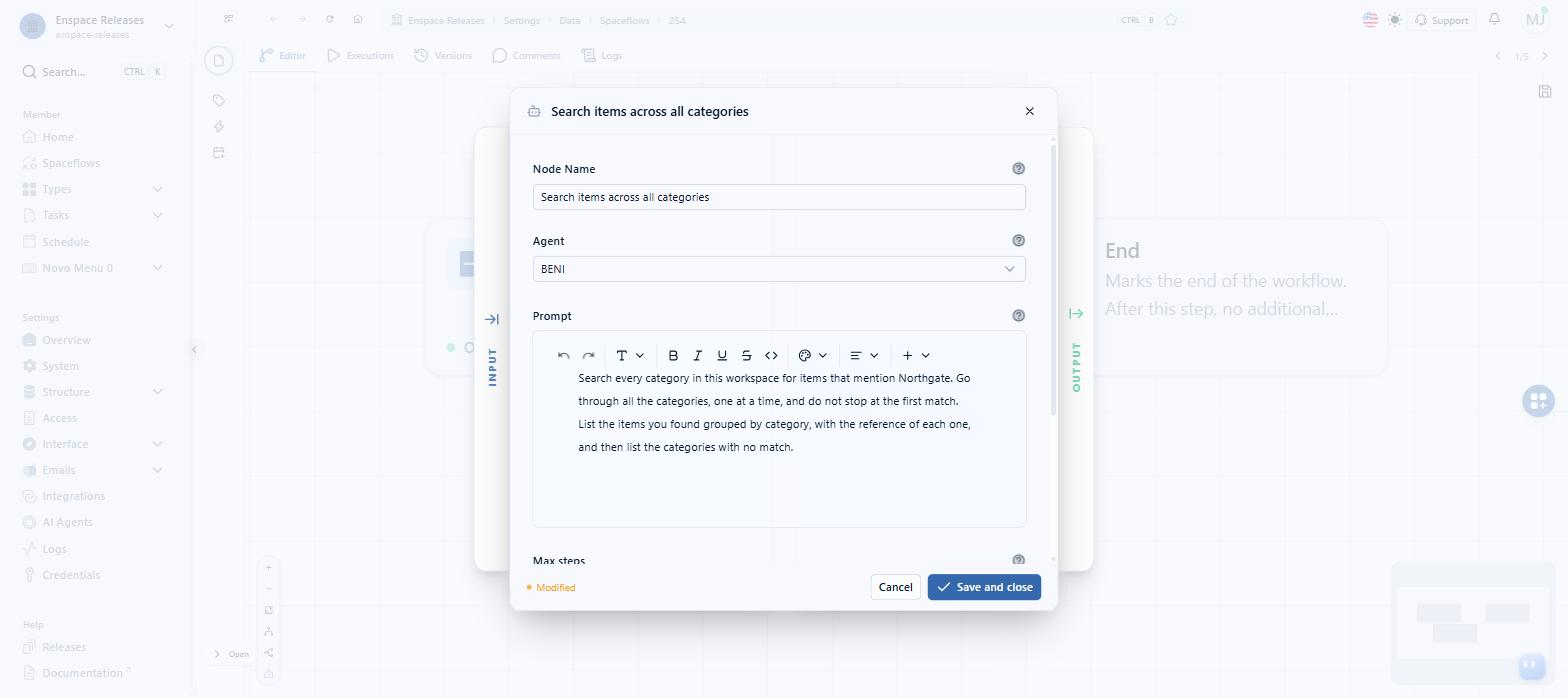Open the MJ user avatar menu
The width and height of the screenshot is (1568, 698).
1535,19
